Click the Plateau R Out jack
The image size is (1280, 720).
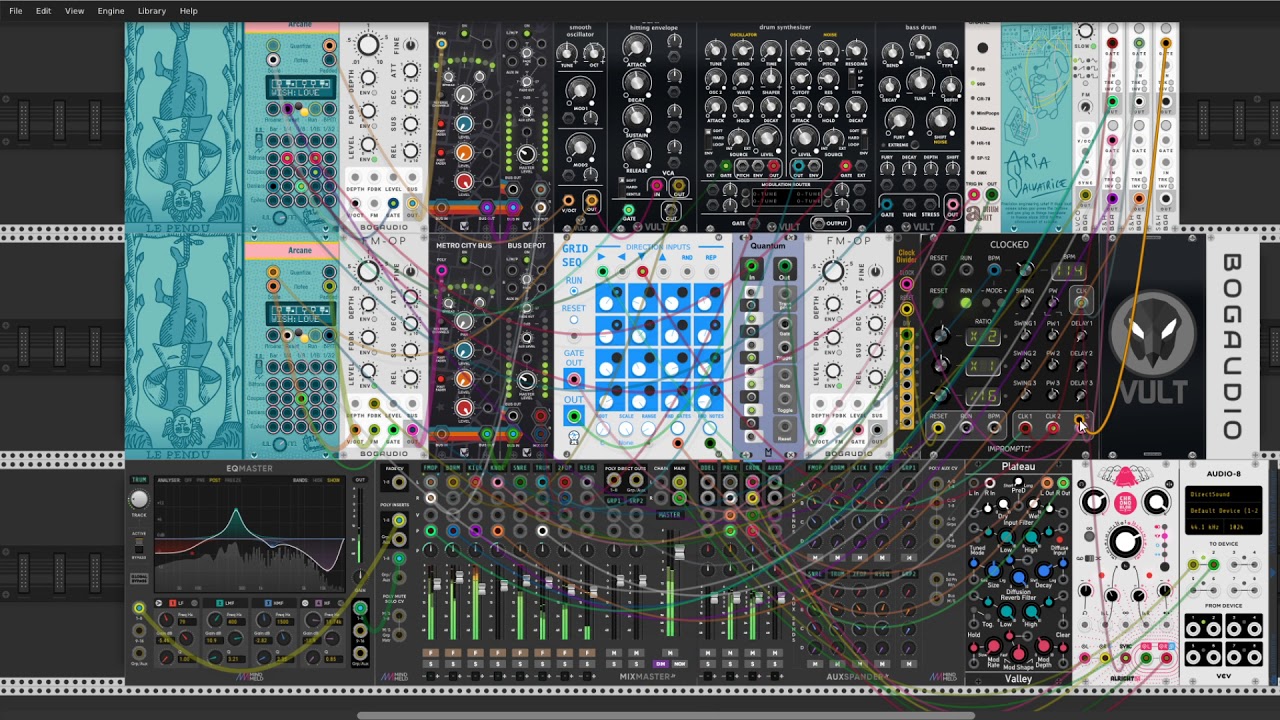(x=1063, y=484)
